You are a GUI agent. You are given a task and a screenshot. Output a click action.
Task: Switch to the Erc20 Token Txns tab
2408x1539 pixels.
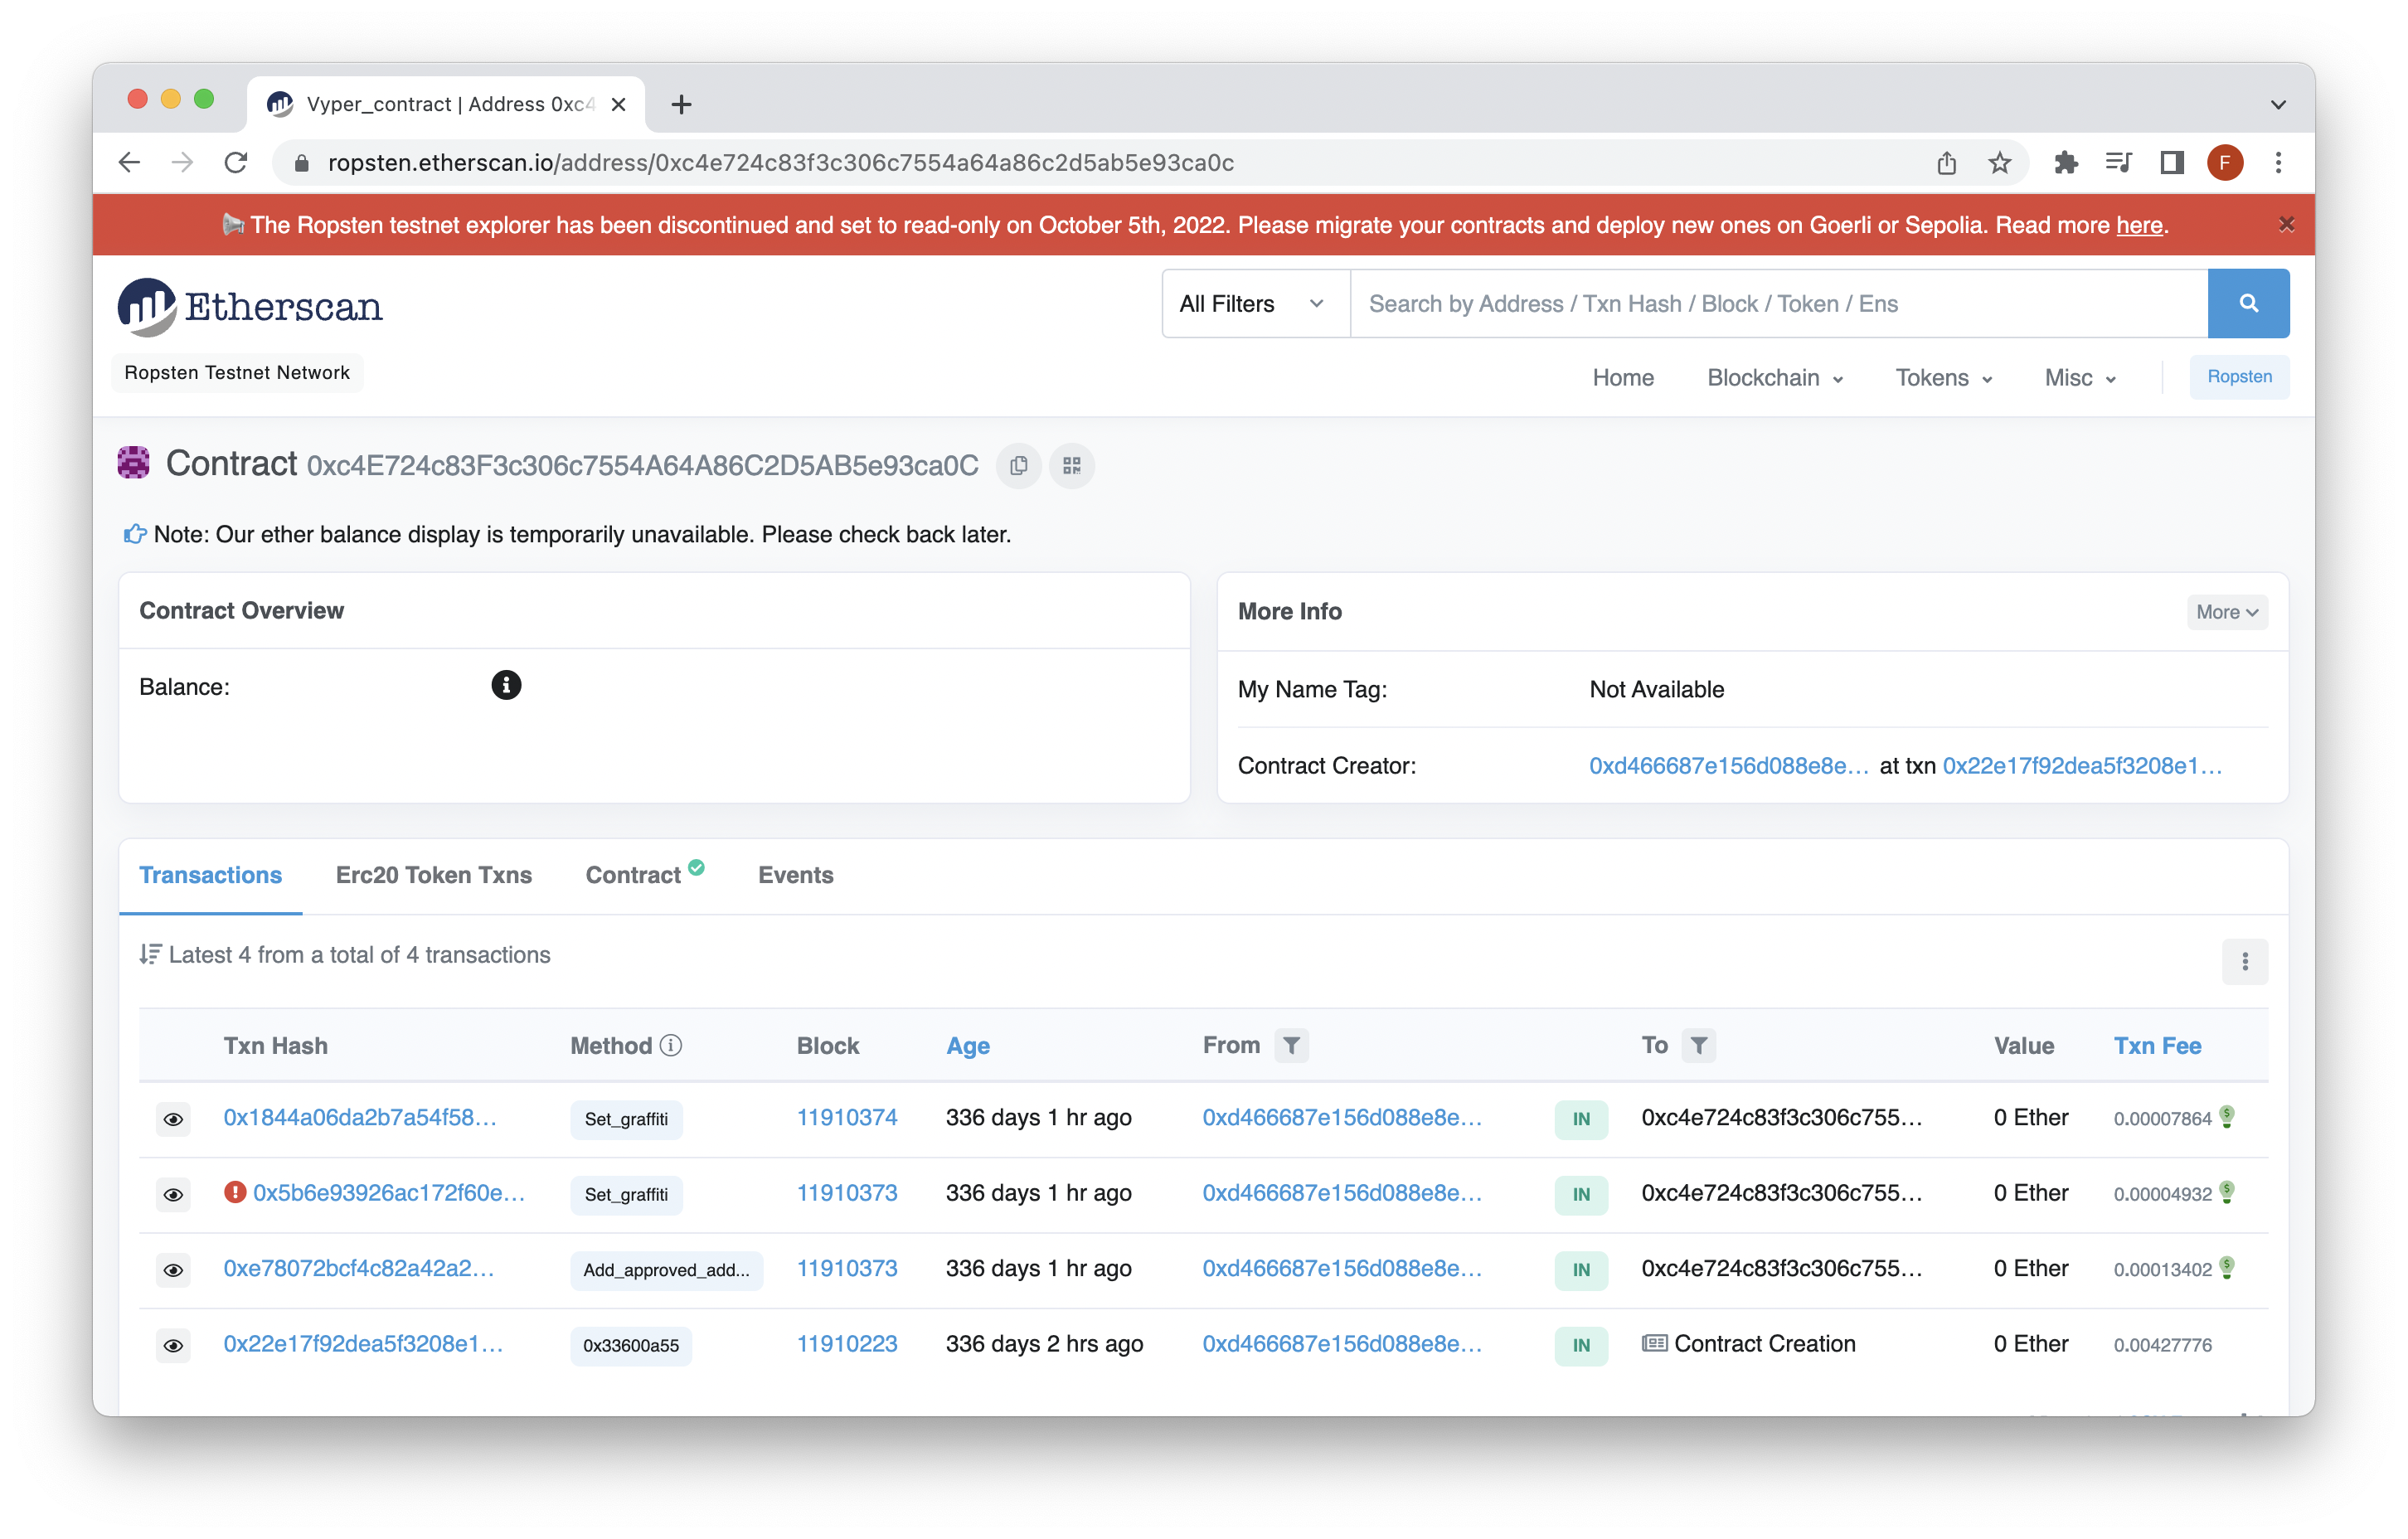point(433,875)
